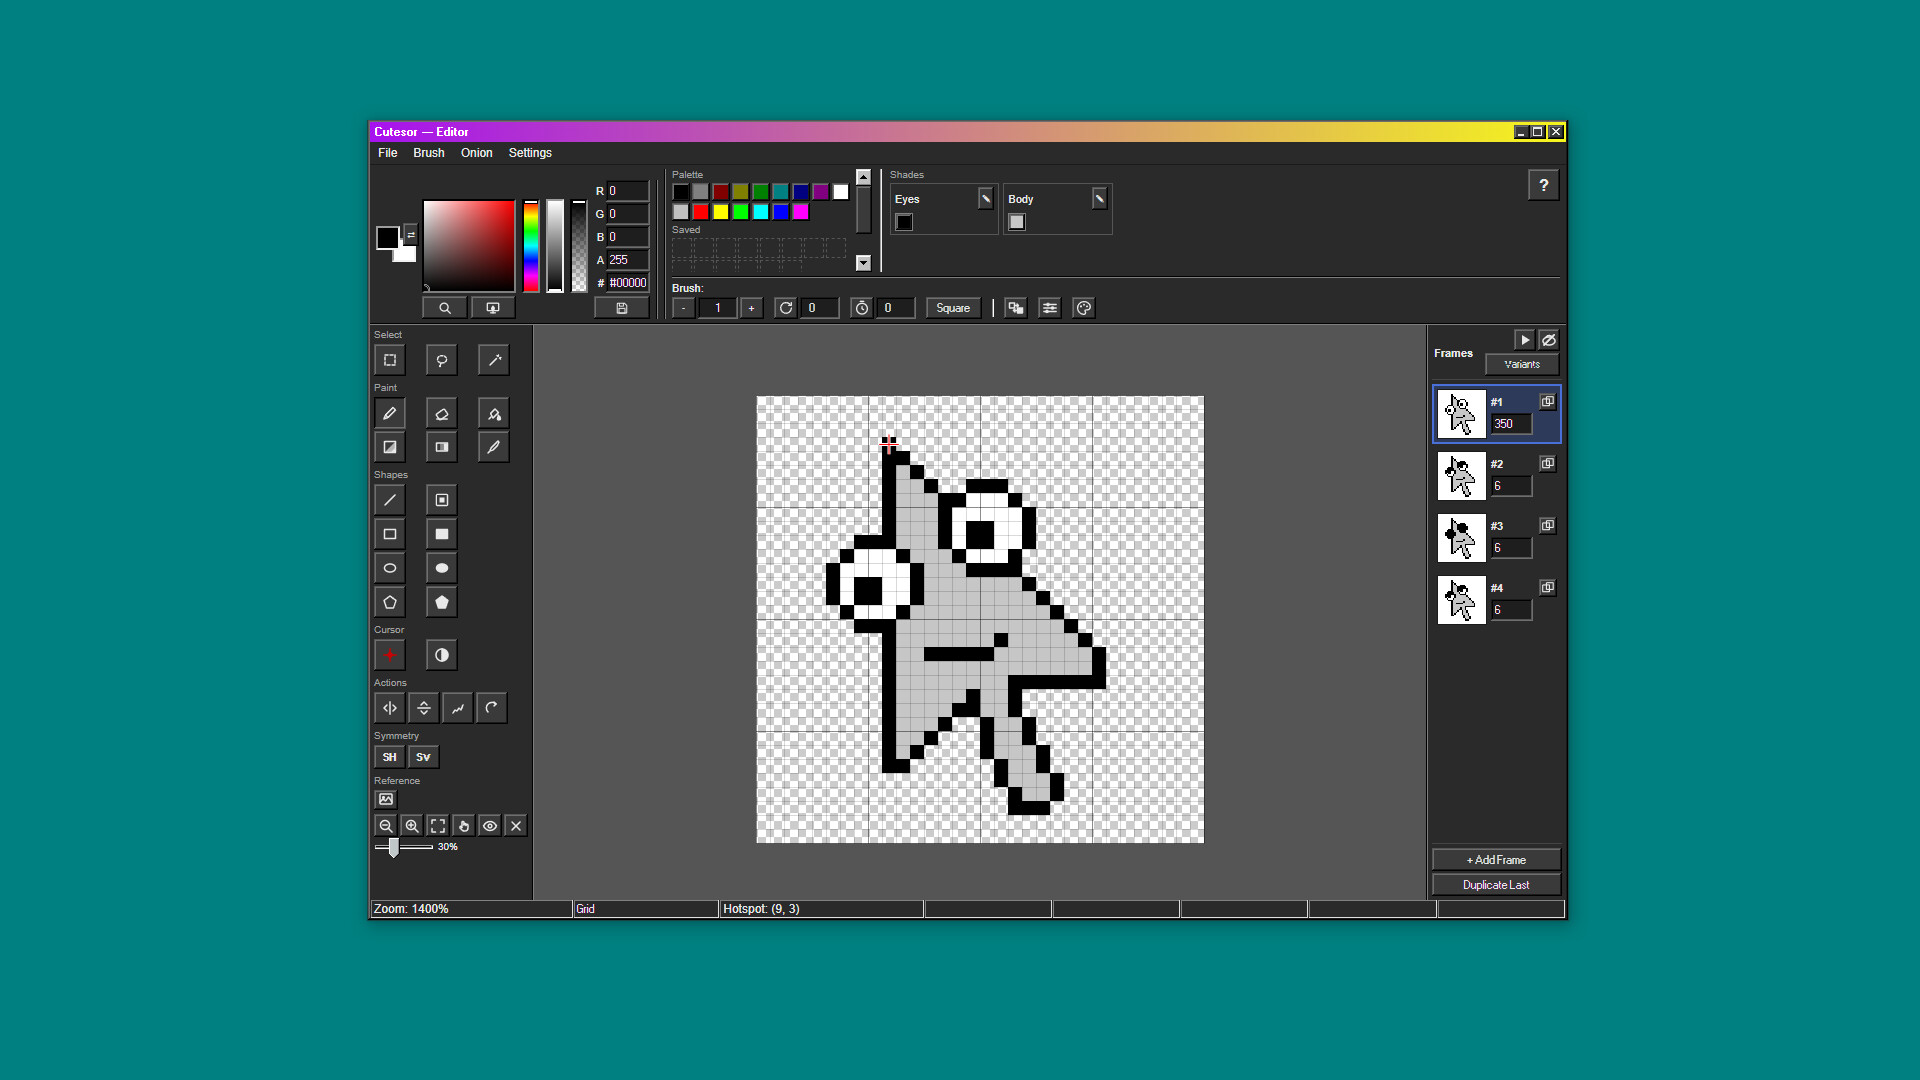
Task: Select the outline rectangle shape tool
Action: click(390, 534)
